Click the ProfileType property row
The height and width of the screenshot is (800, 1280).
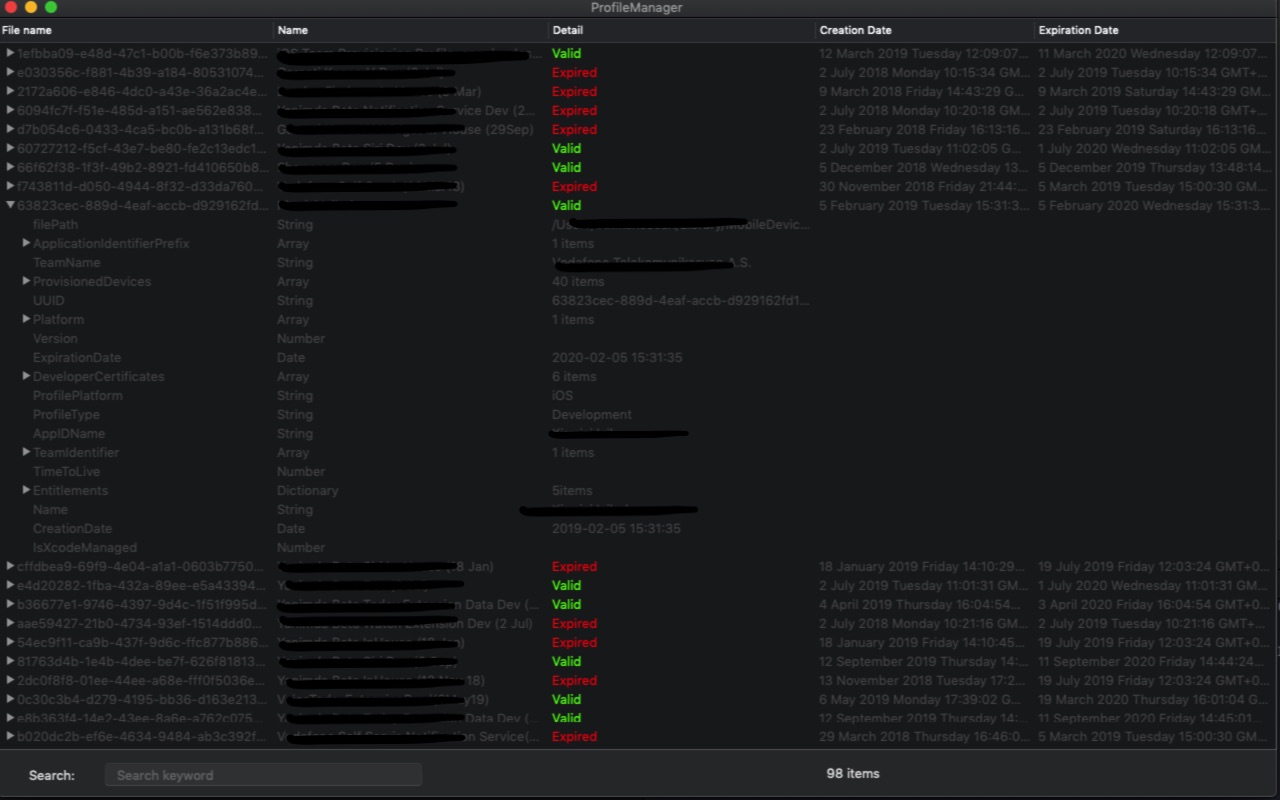click(640, 414)
